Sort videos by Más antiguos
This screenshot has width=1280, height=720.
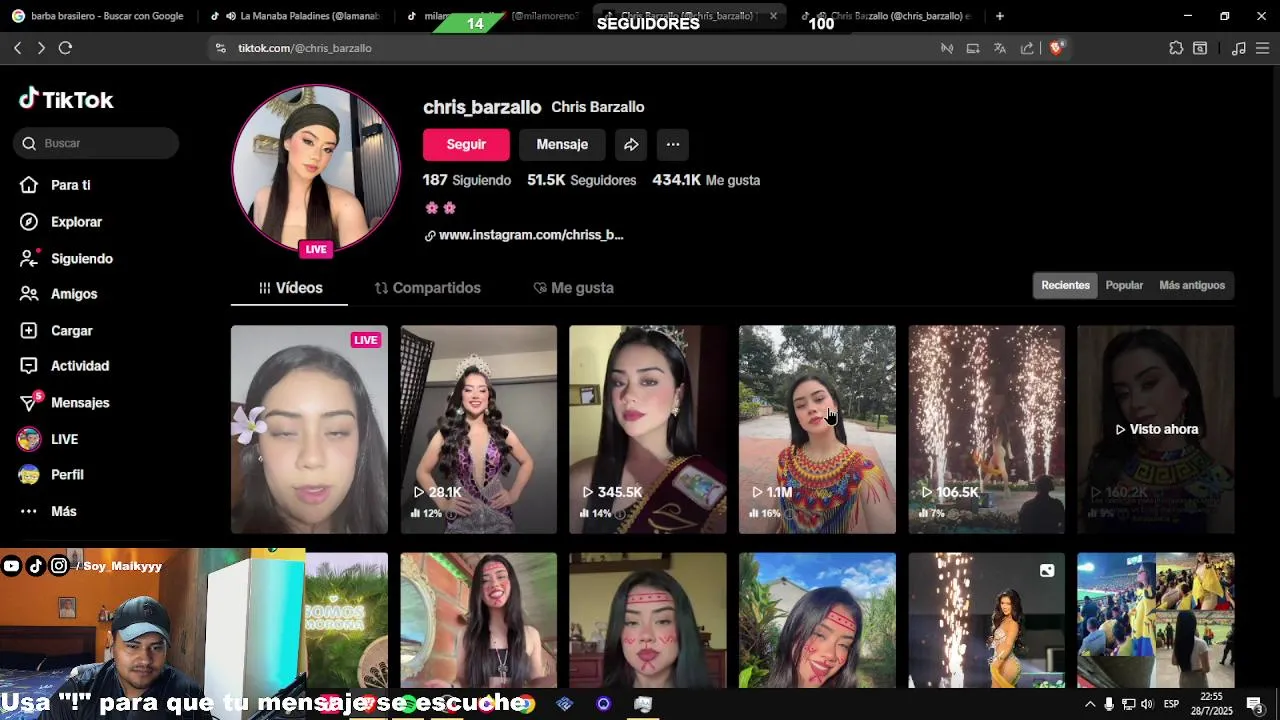tap(1192, 285)
